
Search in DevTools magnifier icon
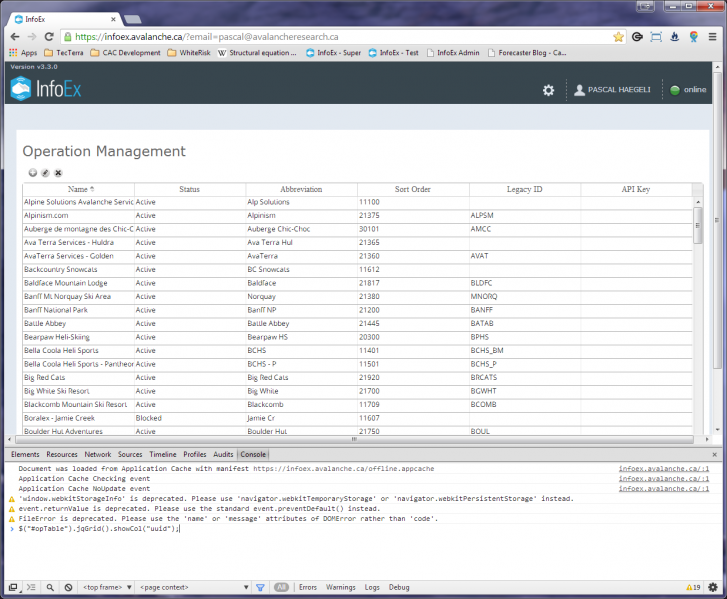50,587
